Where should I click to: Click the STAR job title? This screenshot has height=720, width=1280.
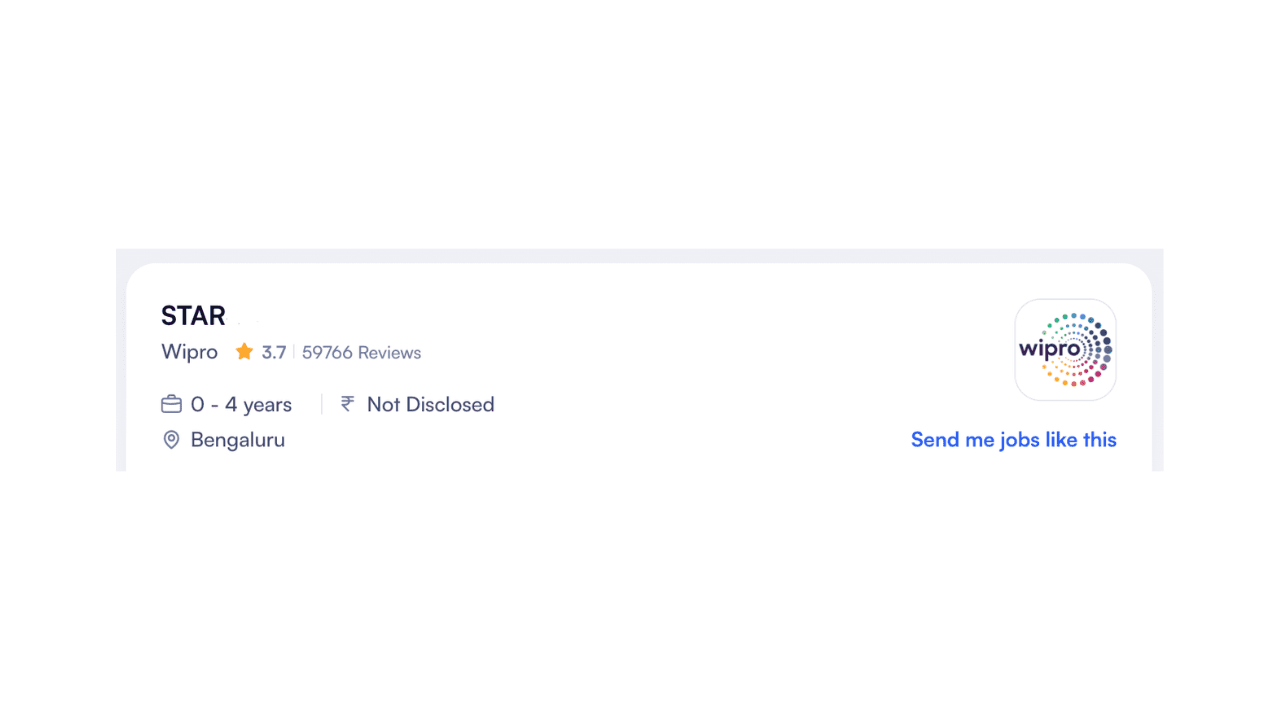(x=193, y=316)
